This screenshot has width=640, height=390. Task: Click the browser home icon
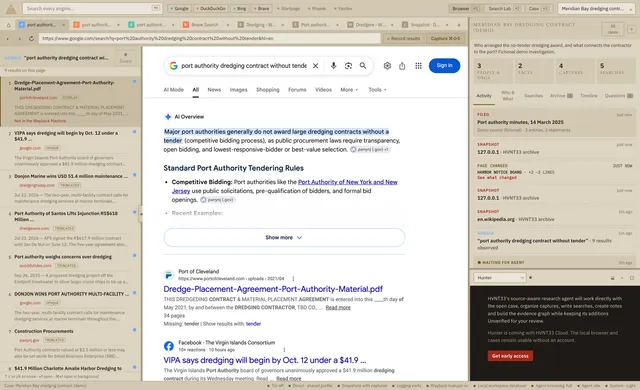pyautogui.click(x=8, y=25)
